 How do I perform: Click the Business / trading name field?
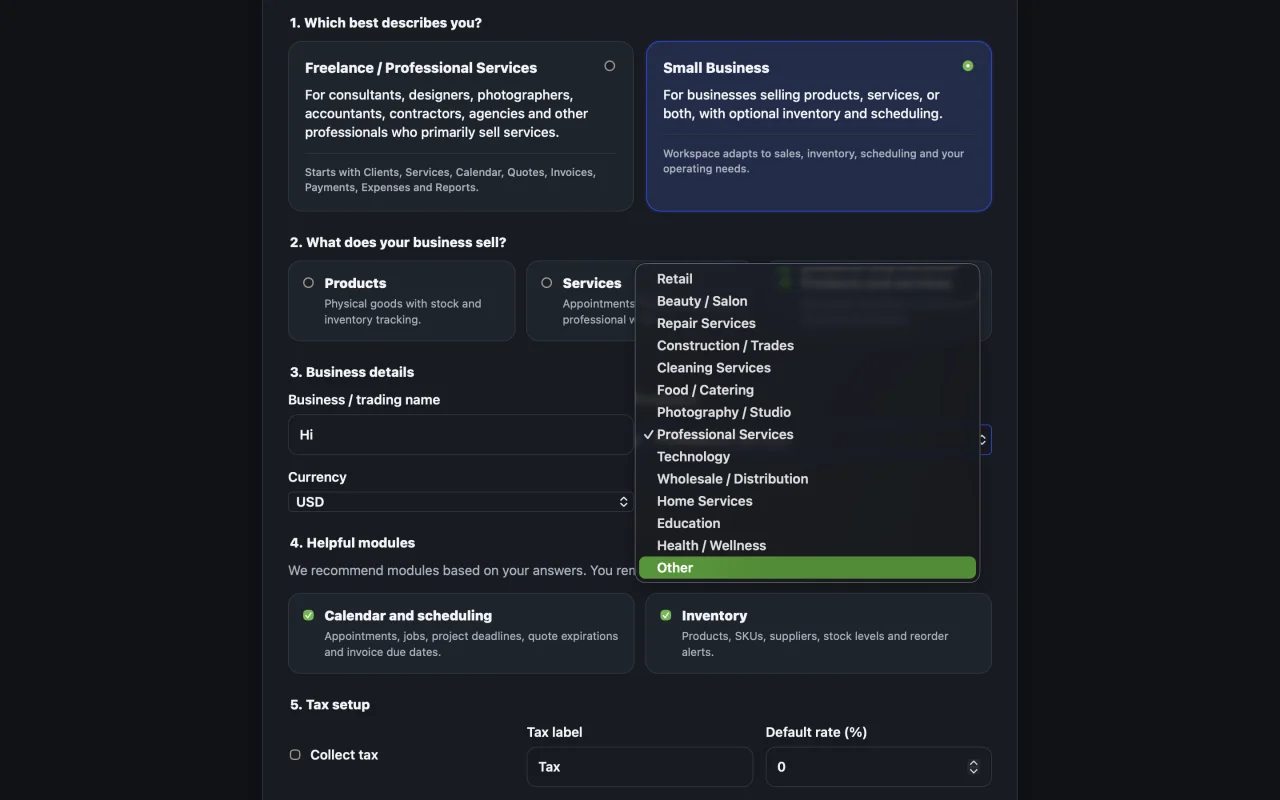click(461, 435)
